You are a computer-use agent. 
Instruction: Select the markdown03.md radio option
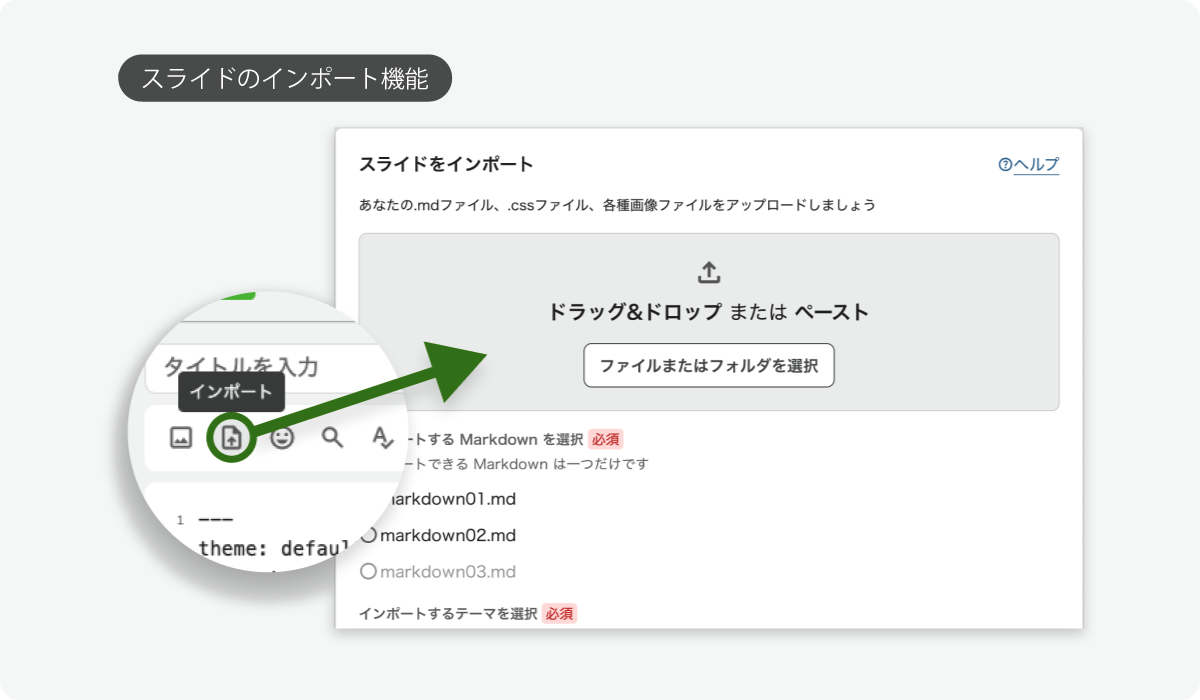[438, 572]
